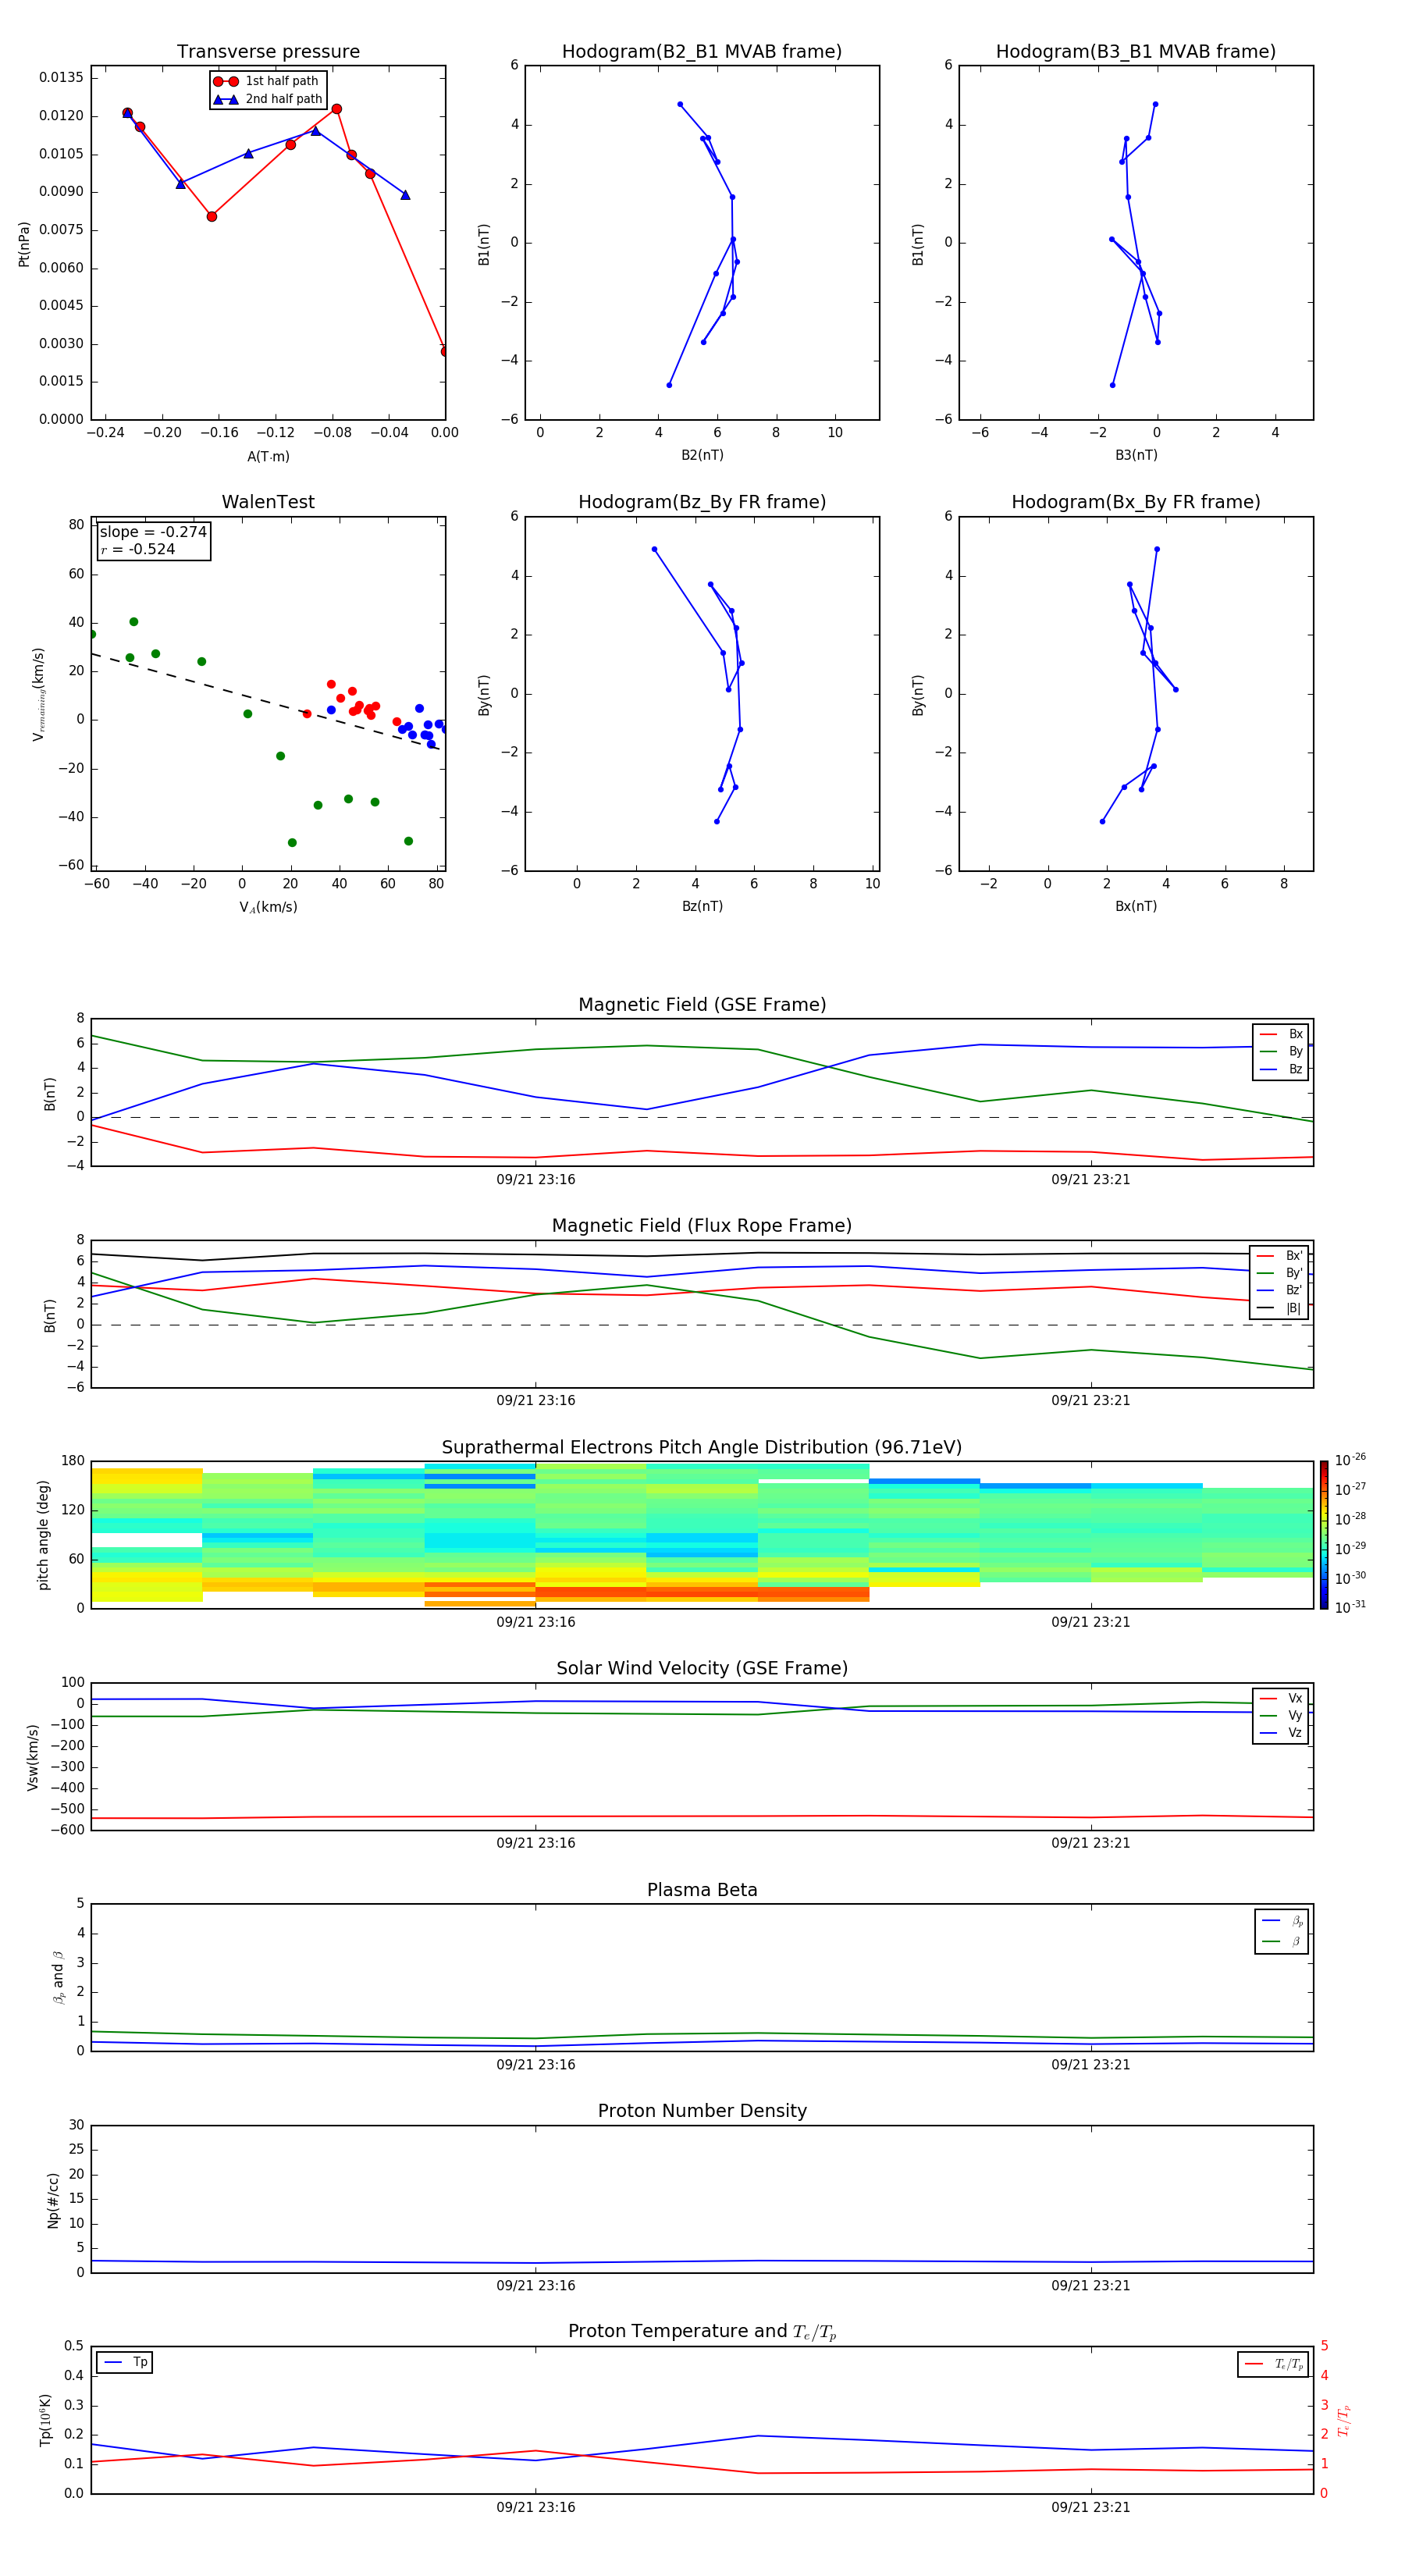1405x2576 pixels.
Task: Click '09/21 23:21' under the Plasma Beta plot
Action: 1091,2065
